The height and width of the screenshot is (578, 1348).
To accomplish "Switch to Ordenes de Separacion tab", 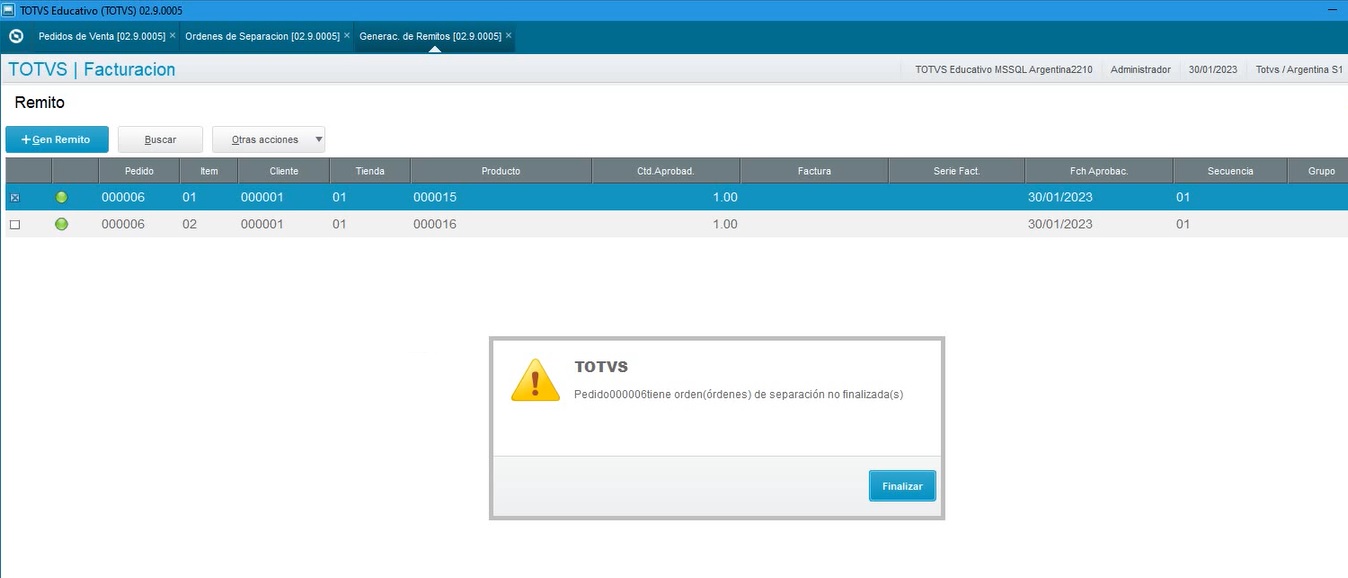I will tap(262, 36).
